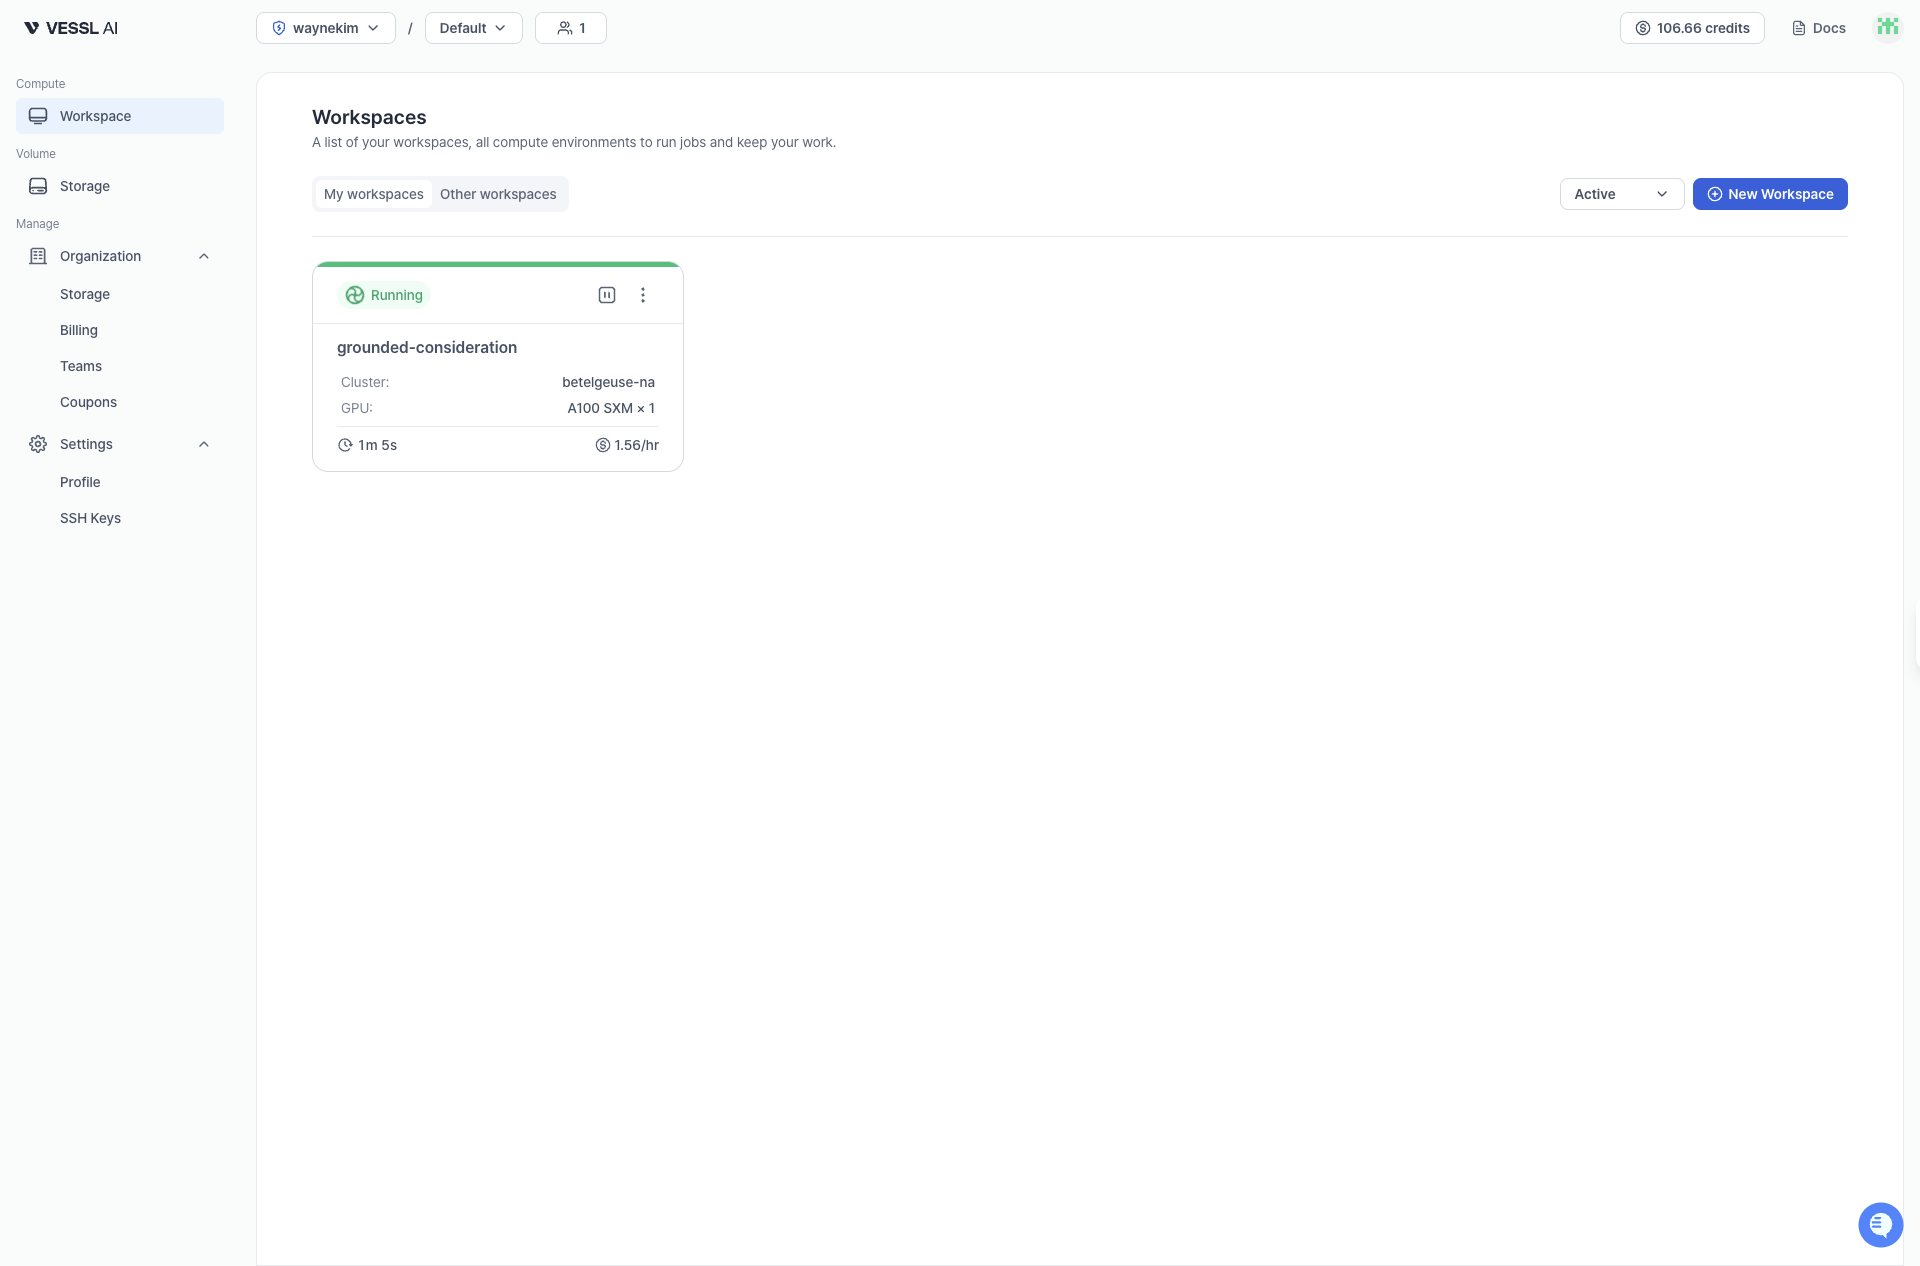Switch to Other workspaces tab
This screenshot has width=1920, height=1266.
click(498, 194)
